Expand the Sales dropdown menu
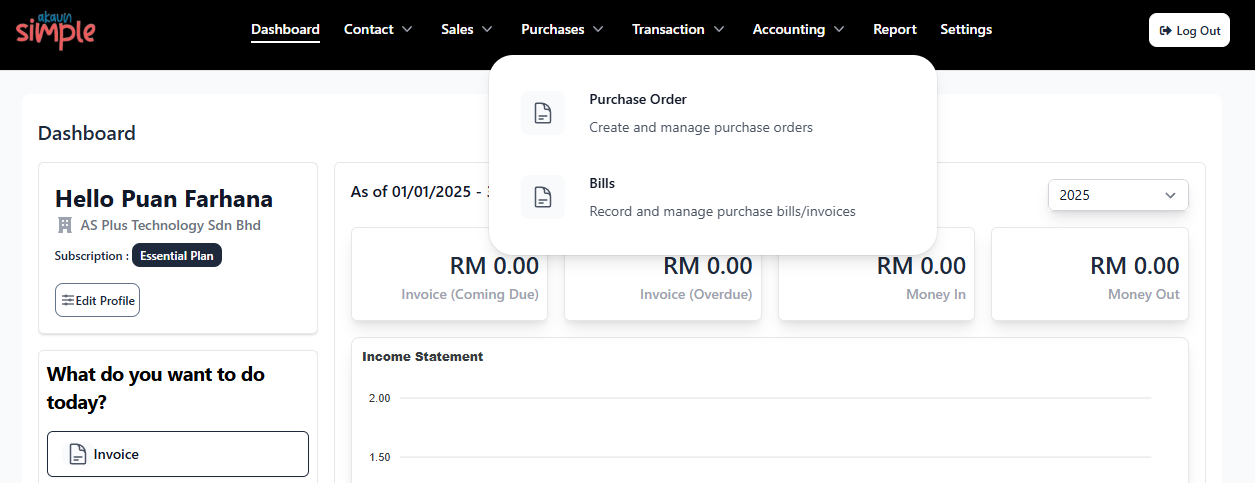 pyautogui.click(x=467, y=29)
